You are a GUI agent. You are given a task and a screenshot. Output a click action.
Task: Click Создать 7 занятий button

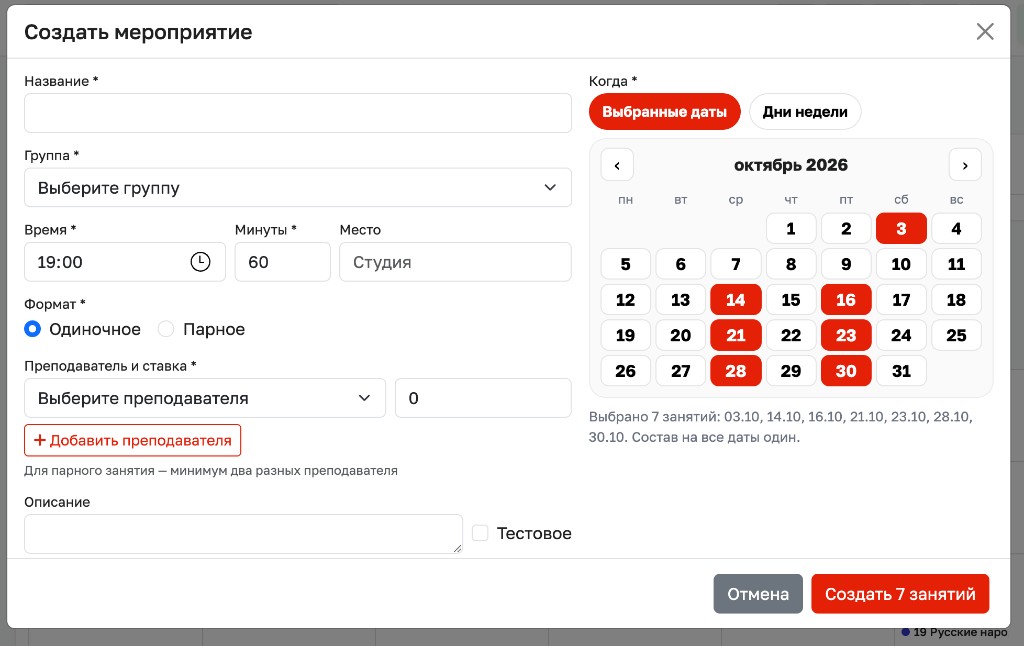click(x=901, y=594)
